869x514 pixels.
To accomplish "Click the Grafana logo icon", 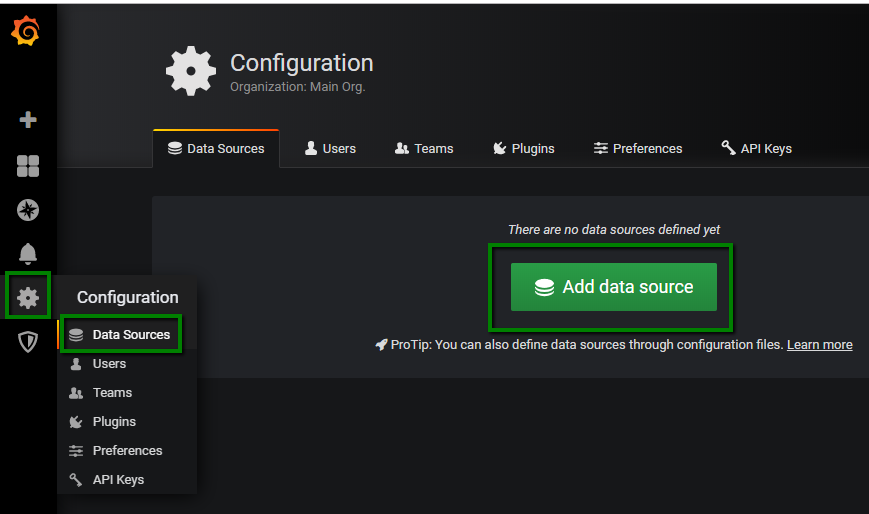I will [x=26, y=32].
